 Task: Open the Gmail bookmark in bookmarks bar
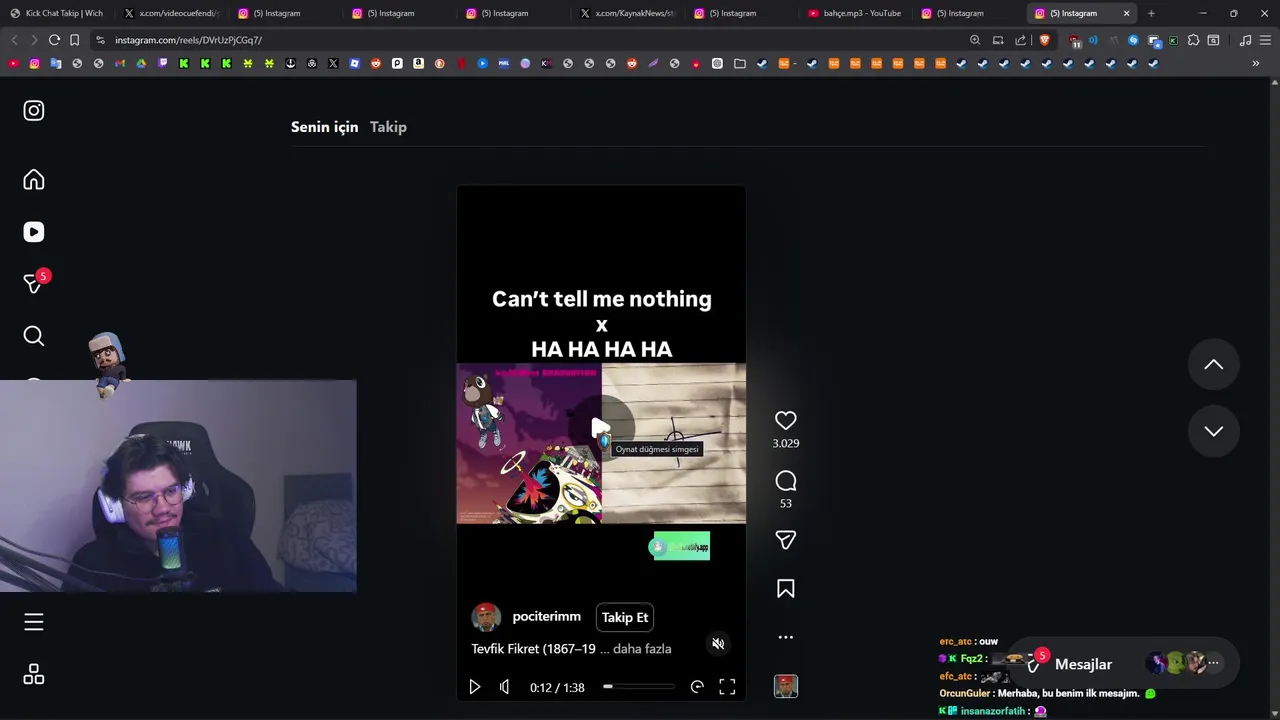(x=119, y=63)
